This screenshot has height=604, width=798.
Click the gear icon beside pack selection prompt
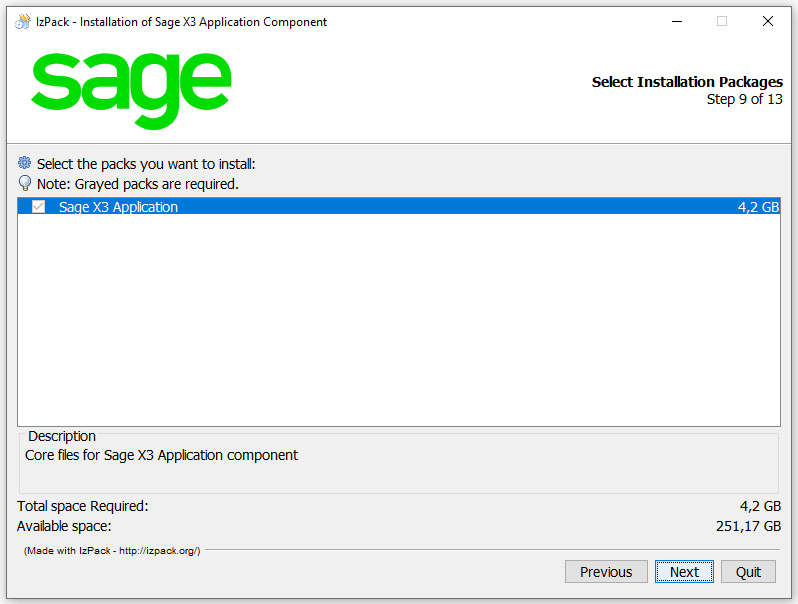tap(25, 163)
